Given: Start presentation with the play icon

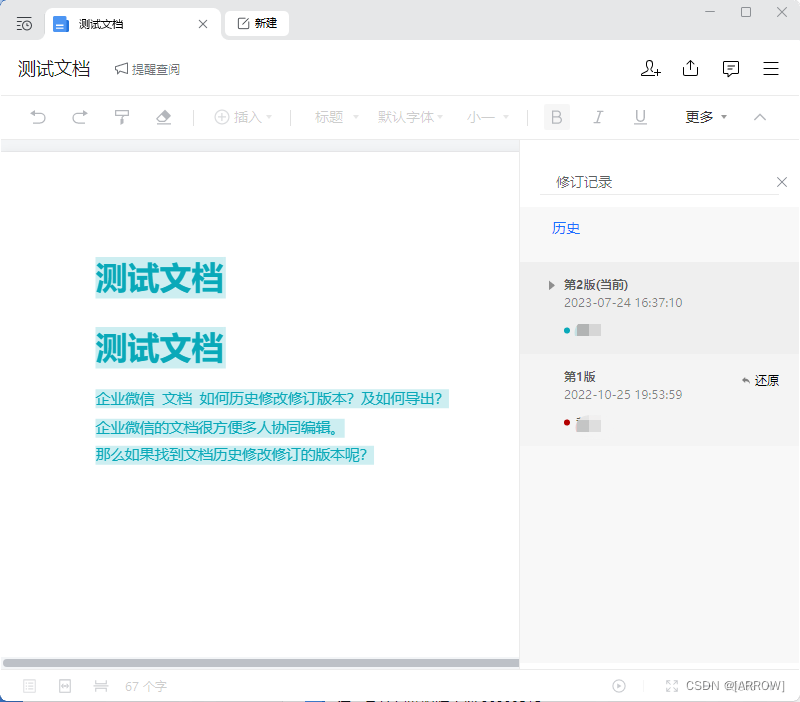Looking at the screenshot, I should coord(619,686).
